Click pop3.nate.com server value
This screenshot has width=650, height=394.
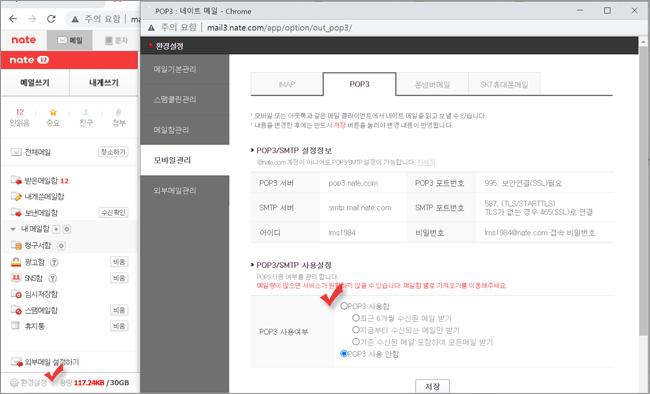pos(353,183)
